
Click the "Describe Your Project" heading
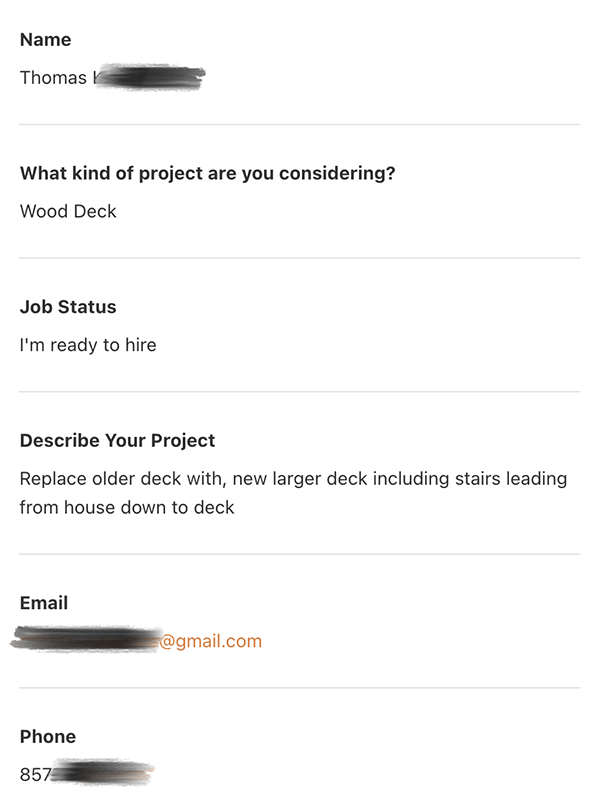117,441
